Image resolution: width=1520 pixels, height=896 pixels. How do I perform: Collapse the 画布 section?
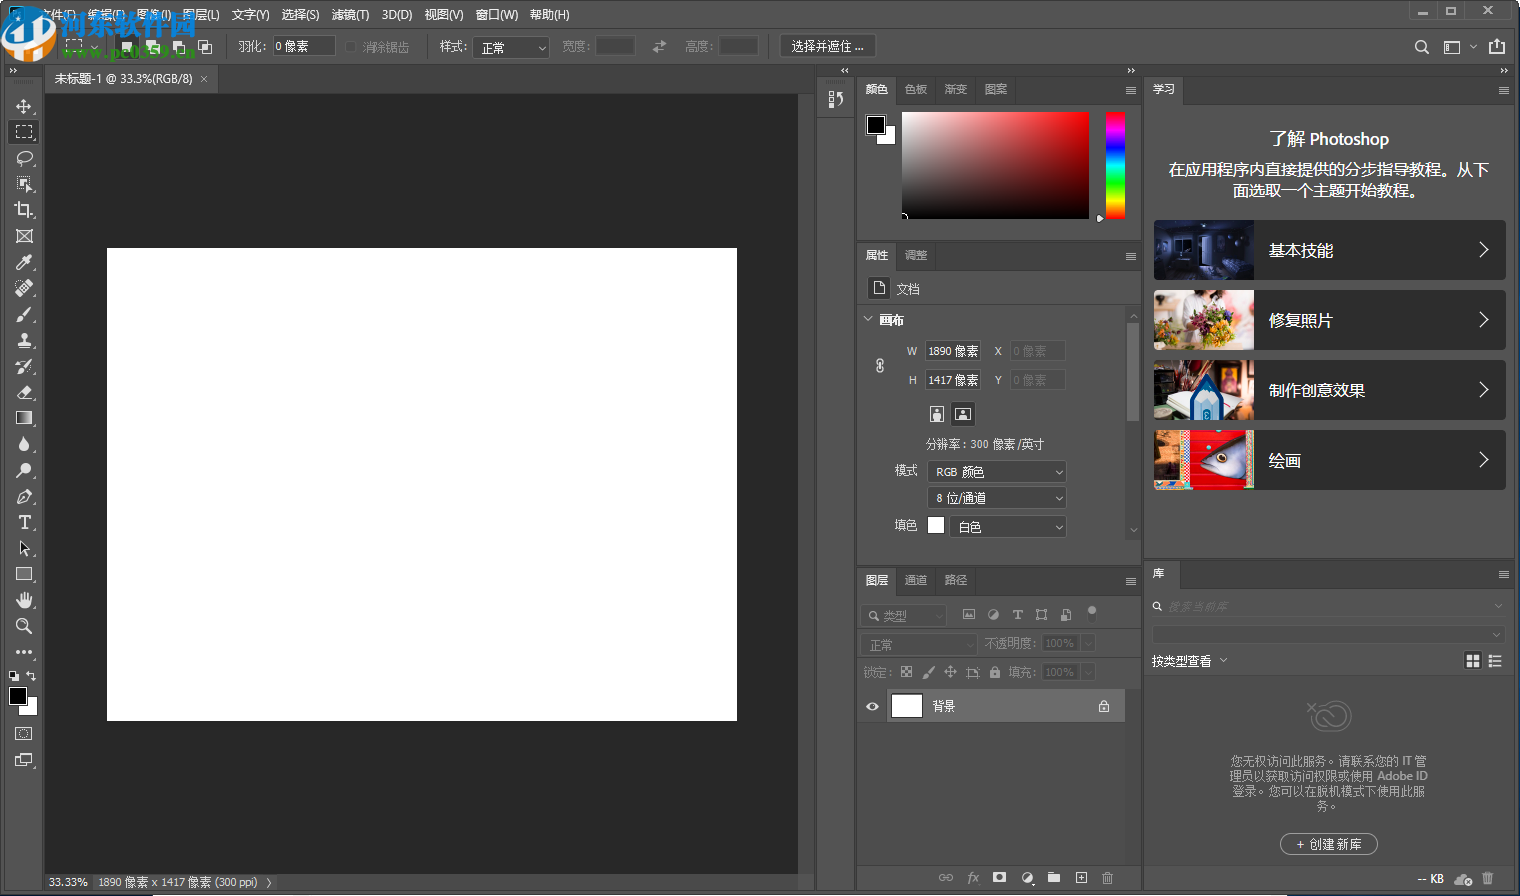[x=868, y=320]
